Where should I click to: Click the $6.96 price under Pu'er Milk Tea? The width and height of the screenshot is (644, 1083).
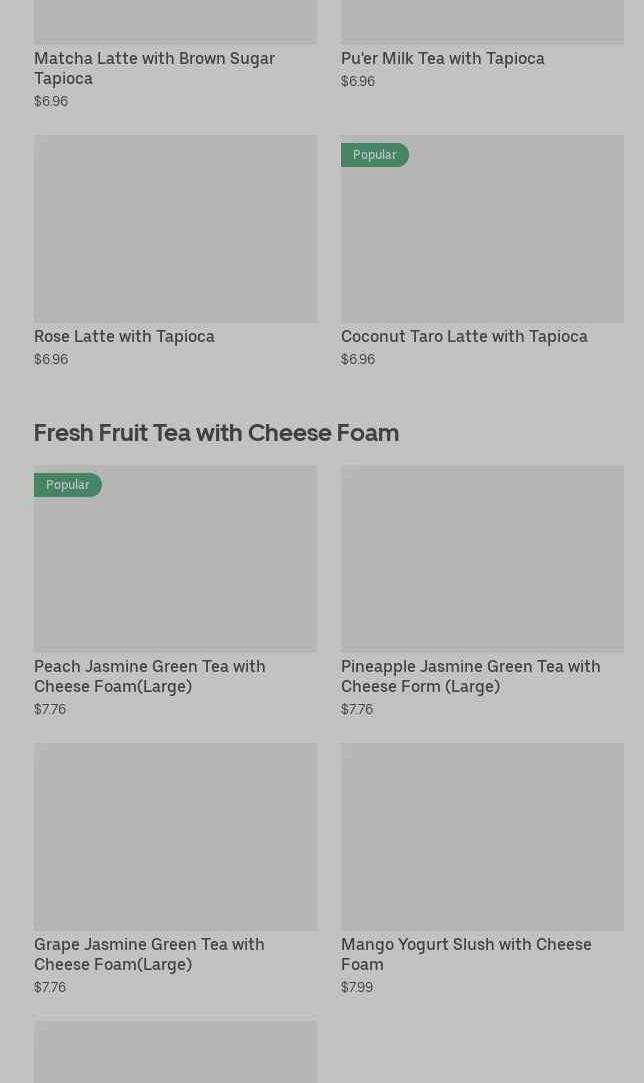click(x=358, y=81)
